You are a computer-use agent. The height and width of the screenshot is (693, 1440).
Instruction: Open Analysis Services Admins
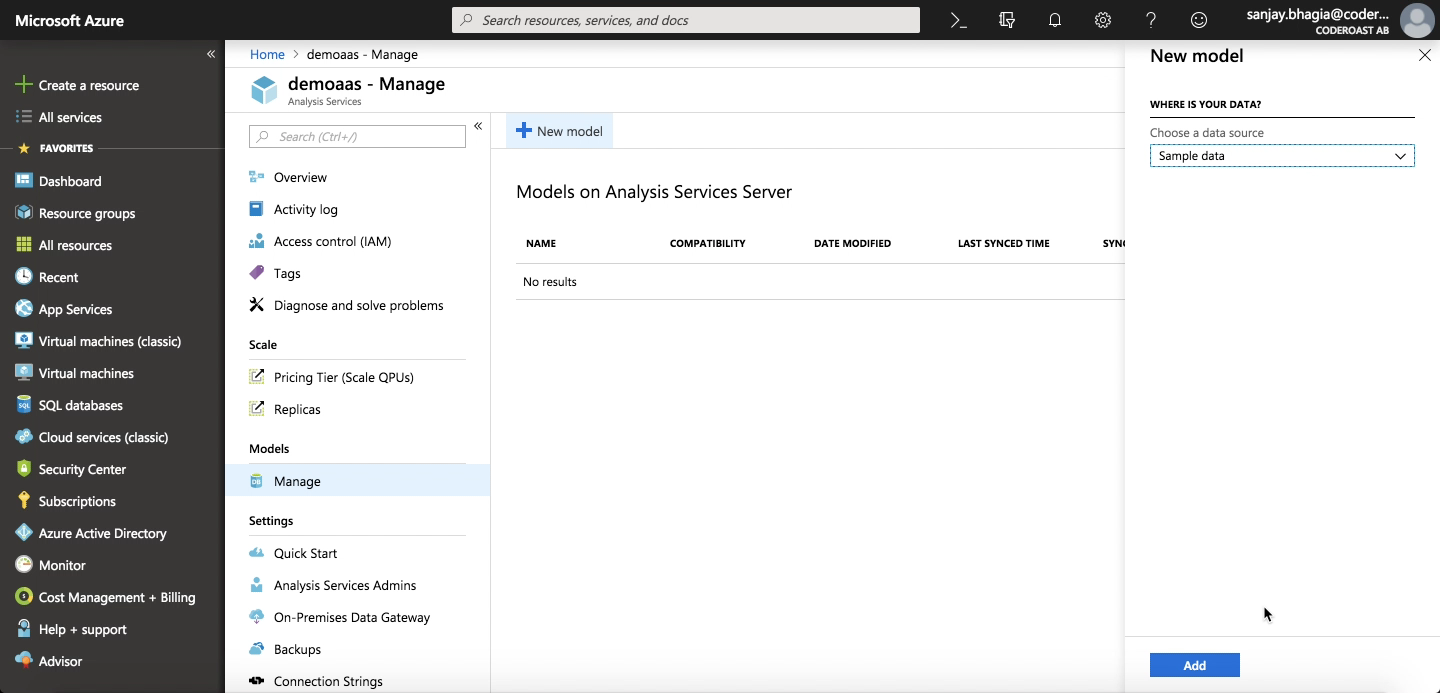tap(345, 585)
